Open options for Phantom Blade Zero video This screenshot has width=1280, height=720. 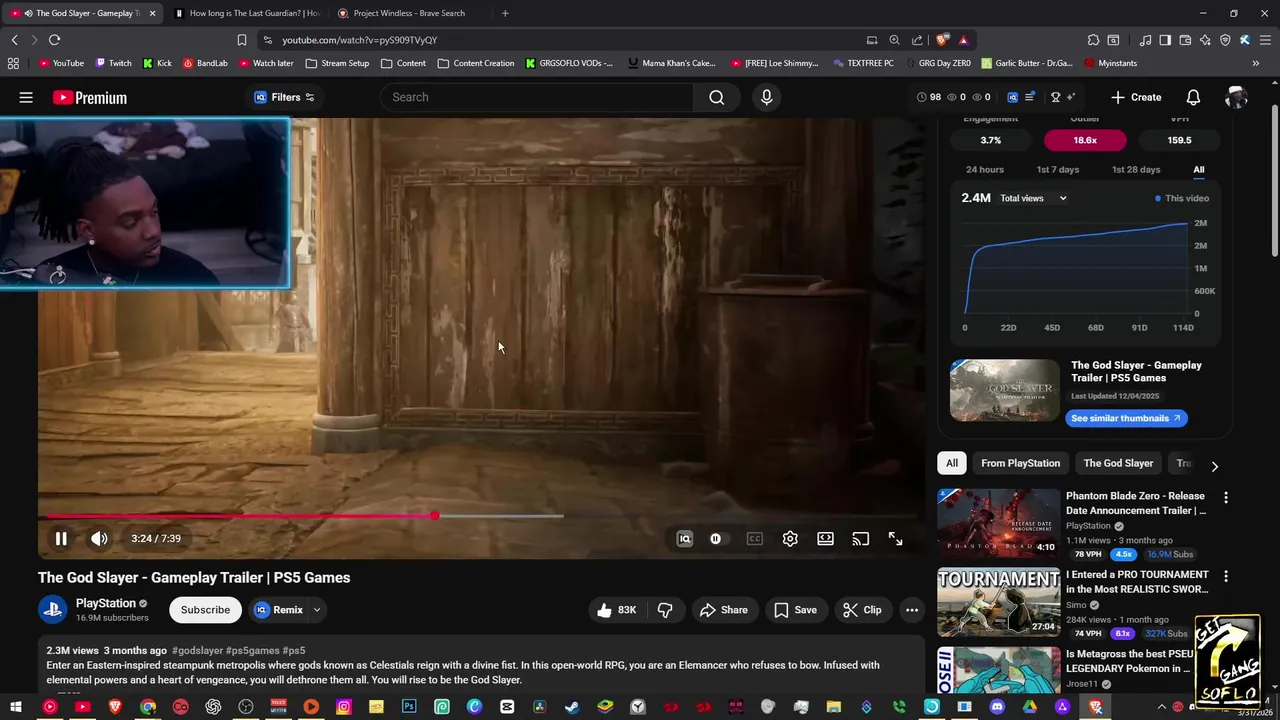coord(1226,497)
